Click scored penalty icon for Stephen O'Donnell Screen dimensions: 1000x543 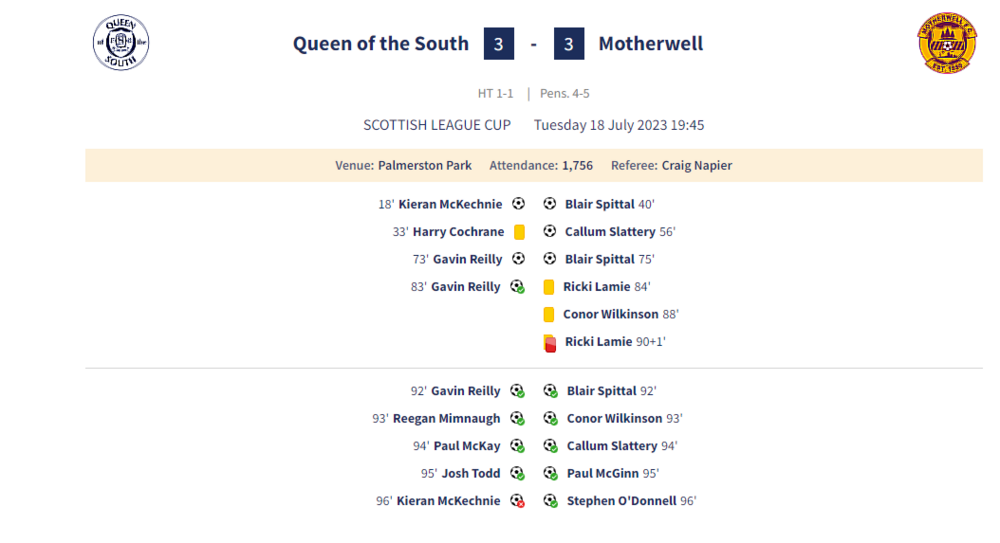550,501
